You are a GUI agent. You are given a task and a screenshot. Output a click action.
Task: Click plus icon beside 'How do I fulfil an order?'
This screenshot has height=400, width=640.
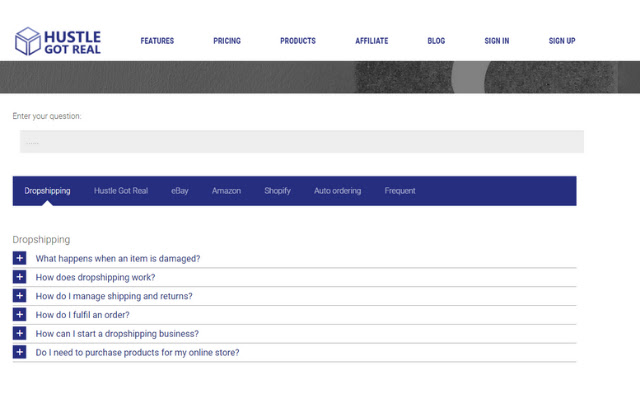[x=20, y=315]
